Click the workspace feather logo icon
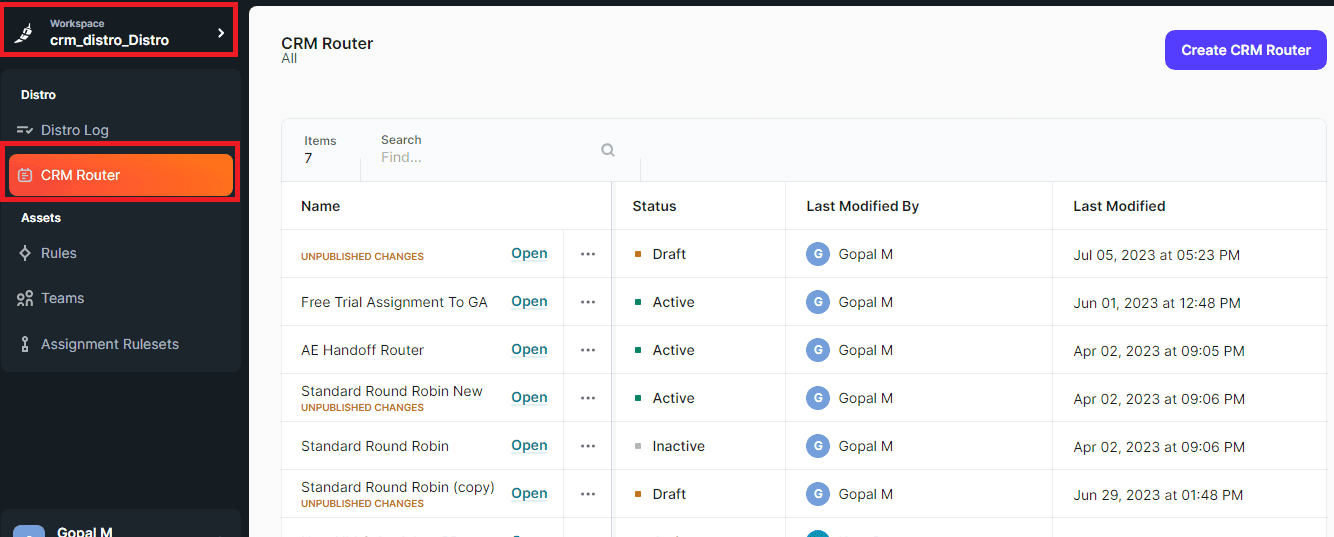This screenshot has width=1334, height=537. (x=24, y=33)
